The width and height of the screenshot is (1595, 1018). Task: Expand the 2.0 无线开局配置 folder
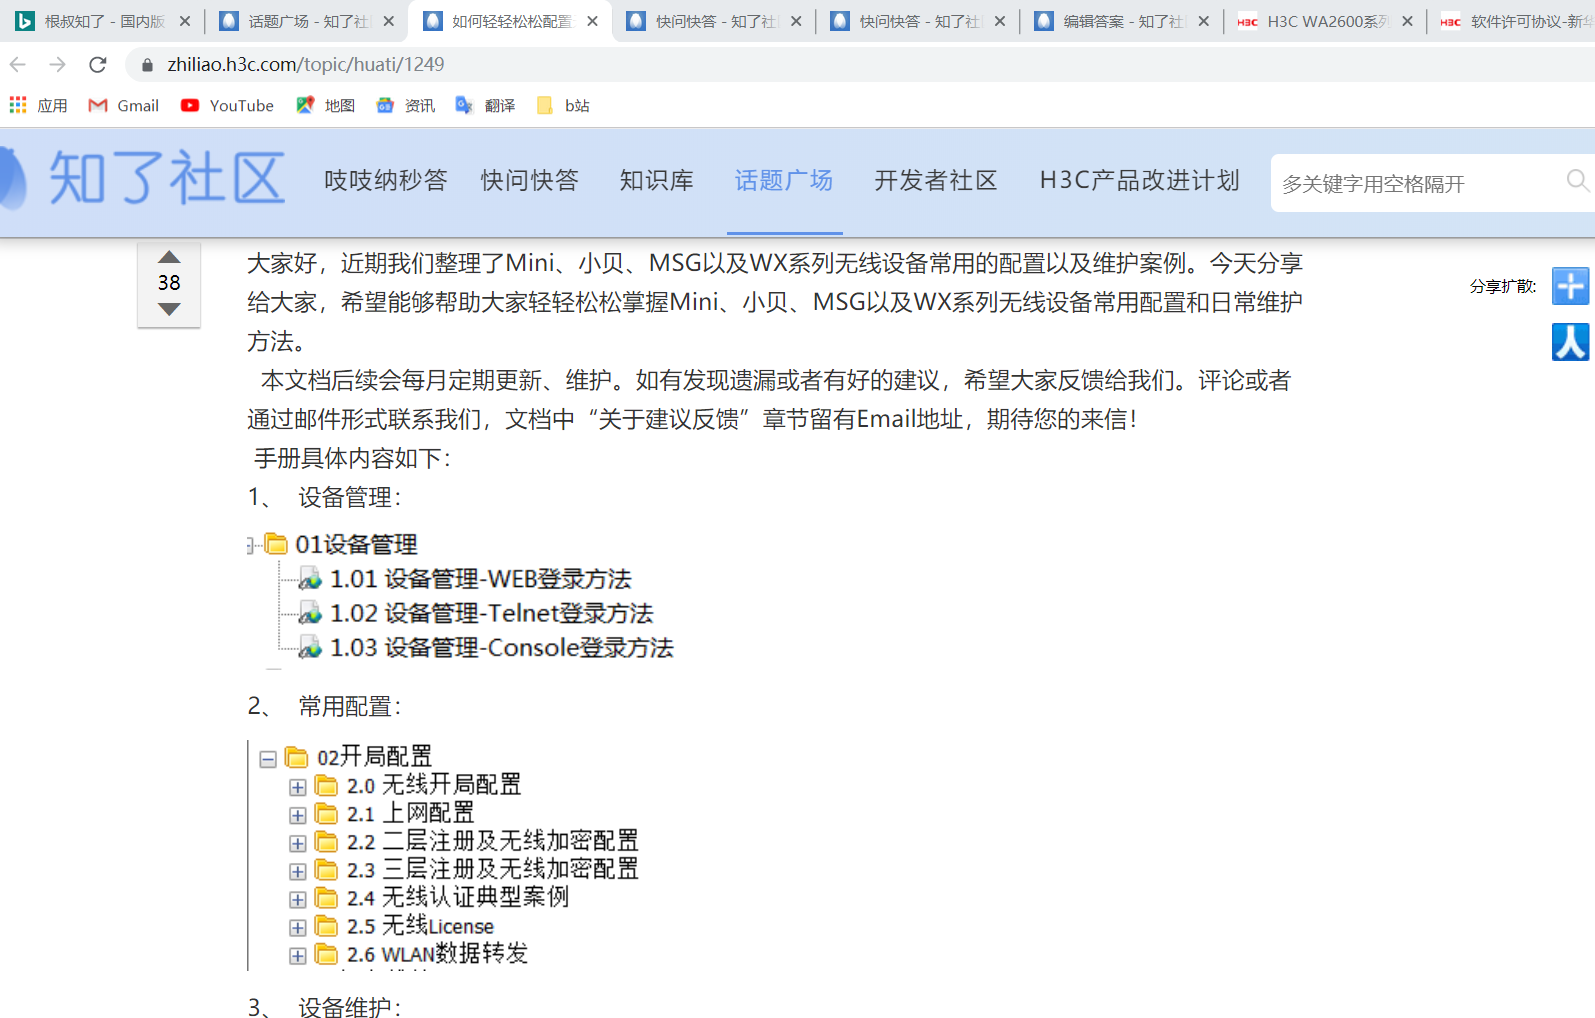coord(298,788)
